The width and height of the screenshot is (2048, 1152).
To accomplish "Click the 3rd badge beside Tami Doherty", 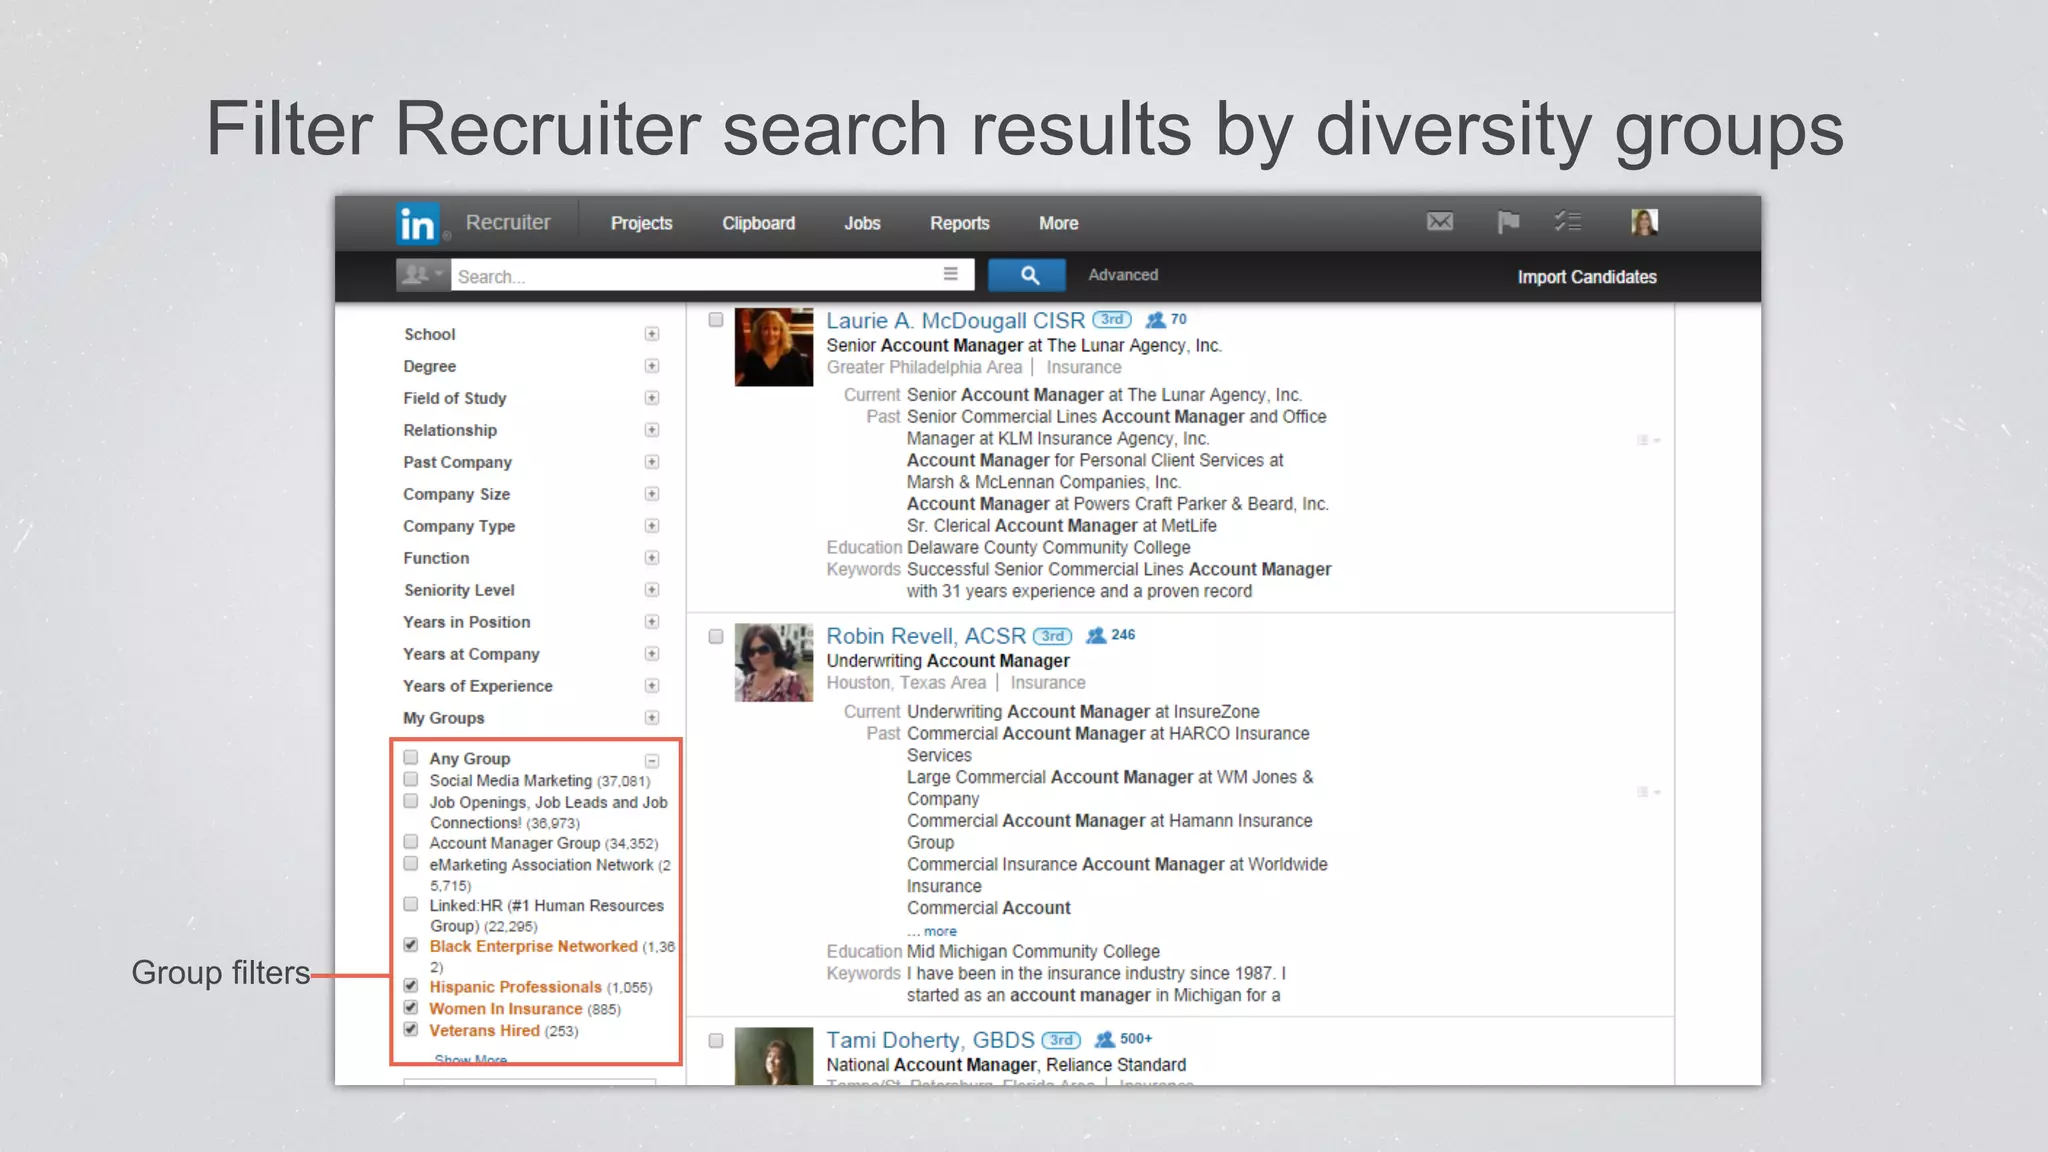I will (1061, 1040).
